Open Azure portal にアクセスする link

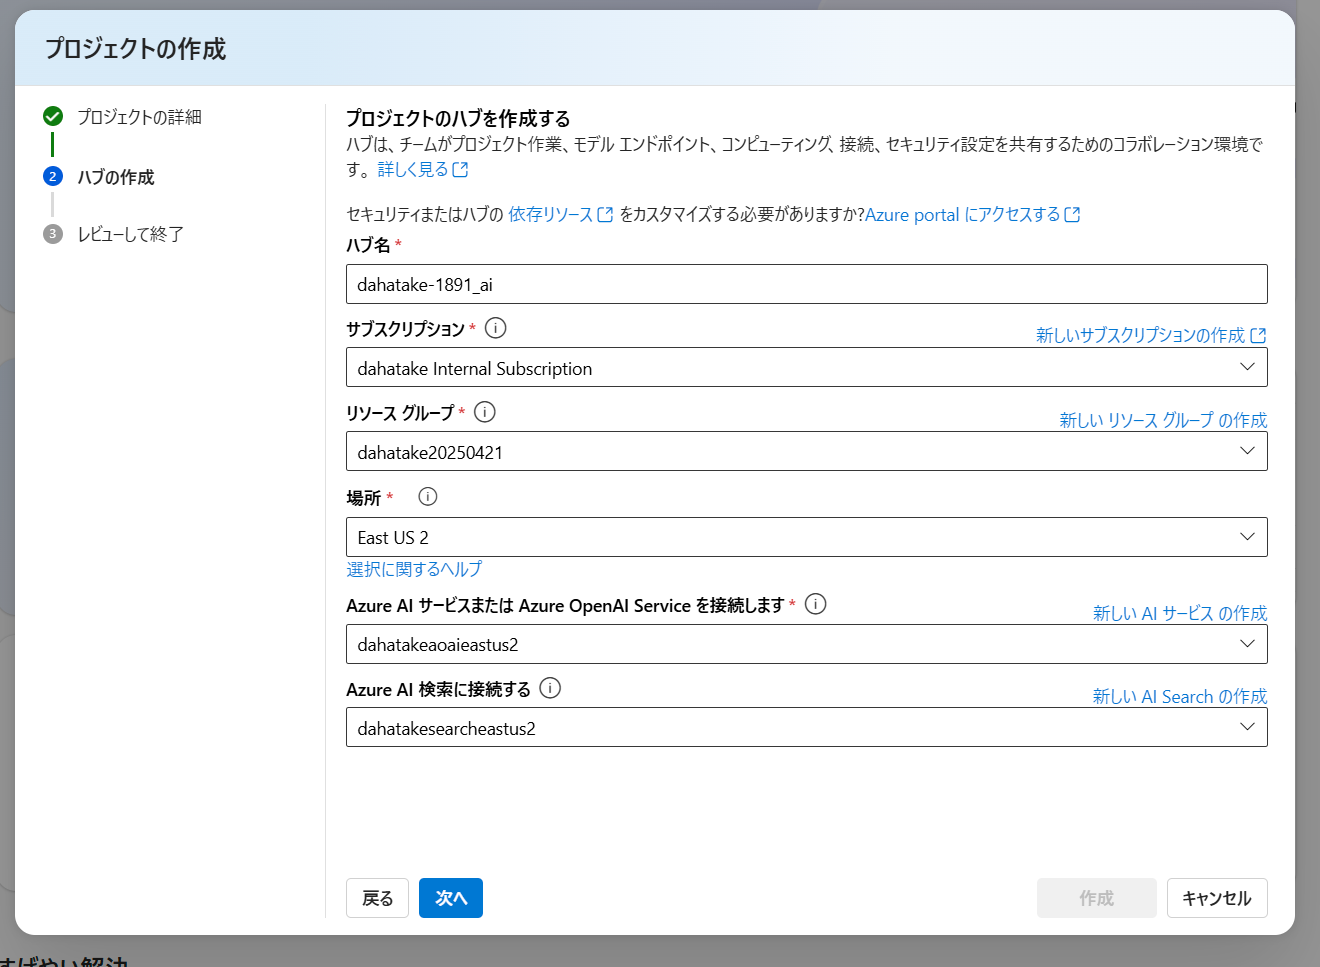pos(962,215)
